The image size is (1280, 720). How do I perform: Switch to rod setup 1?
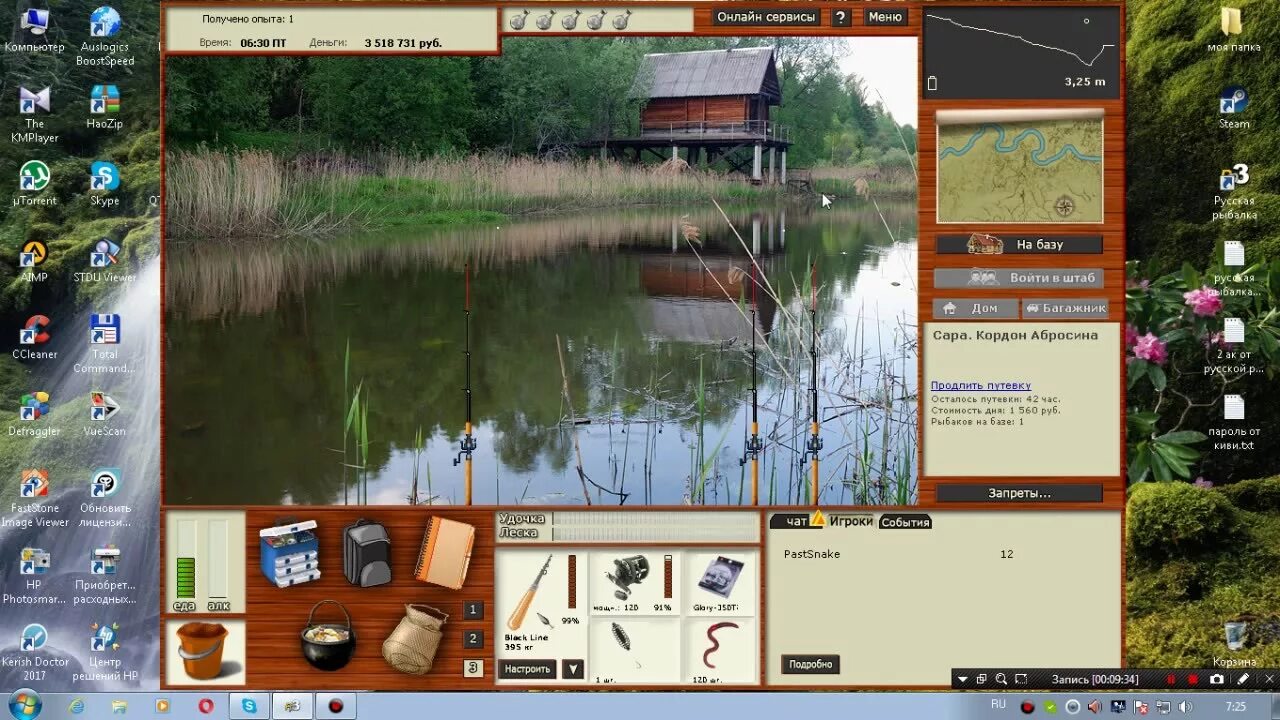click(473, 610)
